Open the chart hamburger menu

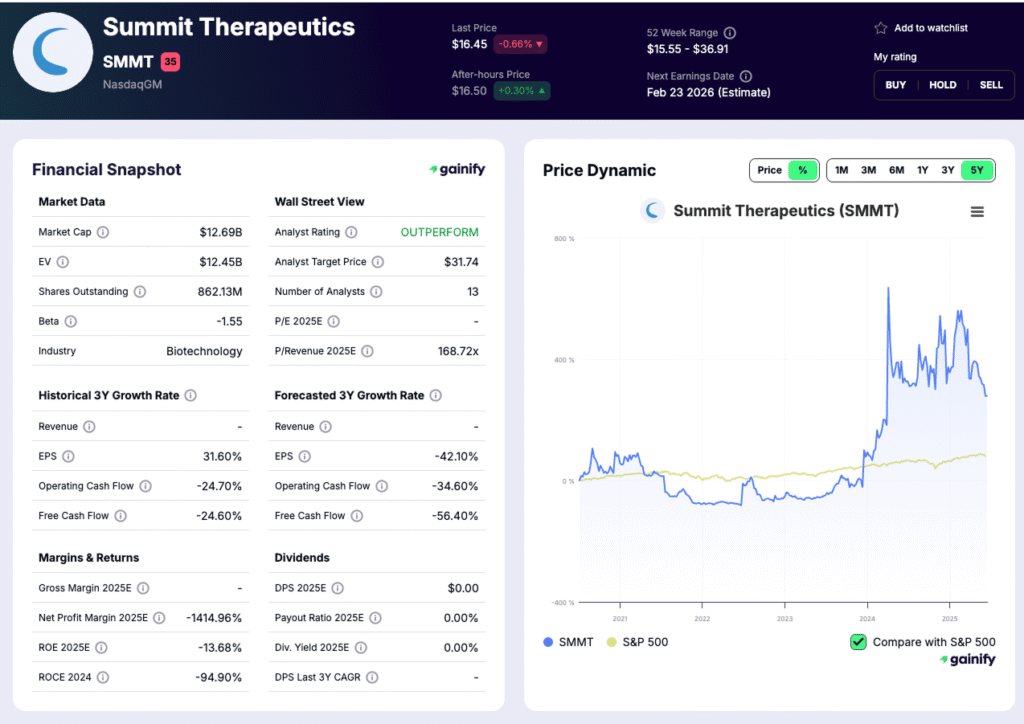click(x=977, y=211)
